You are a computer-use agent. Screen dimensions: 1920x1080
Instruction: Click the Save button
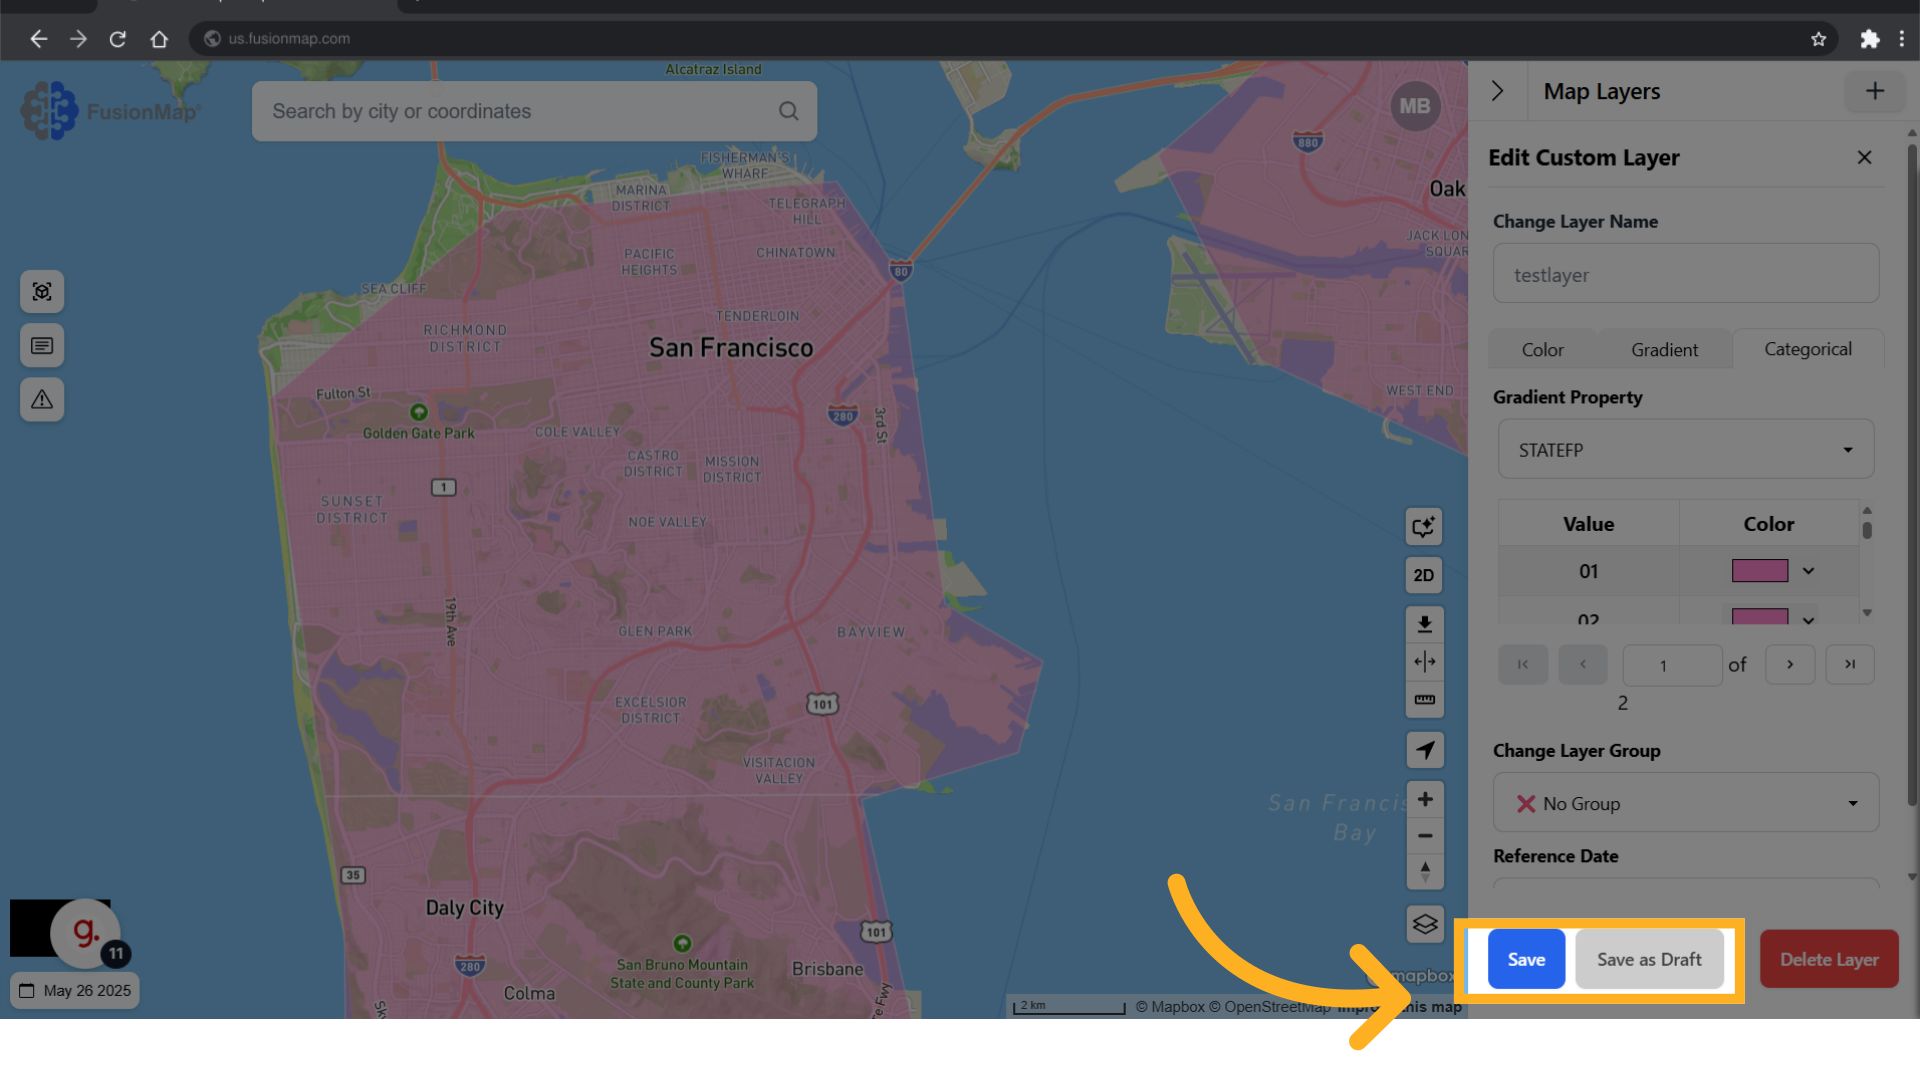point(1526,959)
